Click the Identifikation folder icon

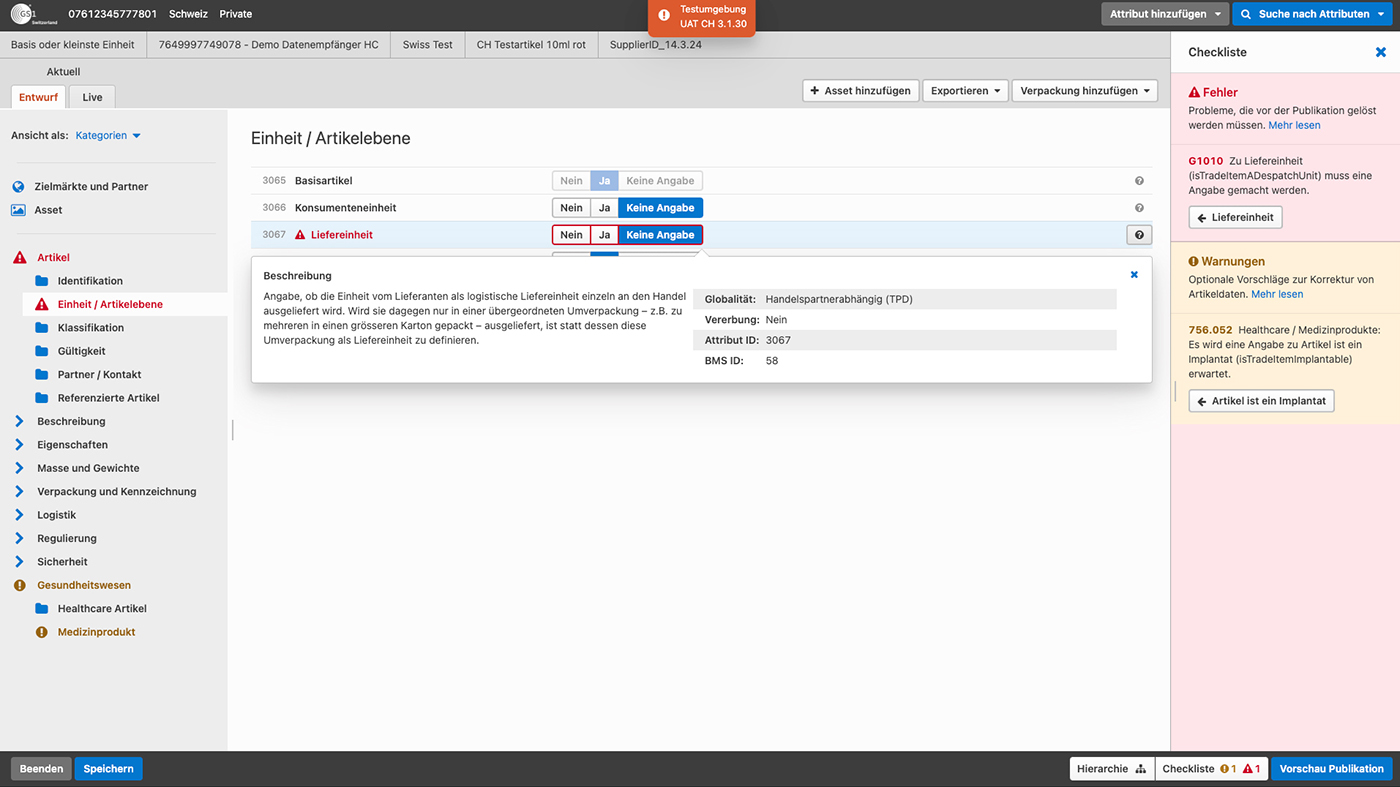tap(41, 281)
